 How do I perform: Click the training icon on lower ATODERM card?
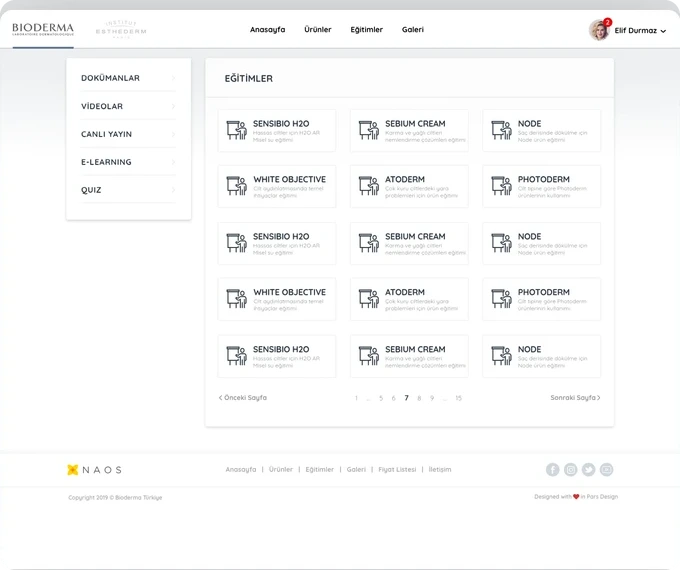pos(369,298)
